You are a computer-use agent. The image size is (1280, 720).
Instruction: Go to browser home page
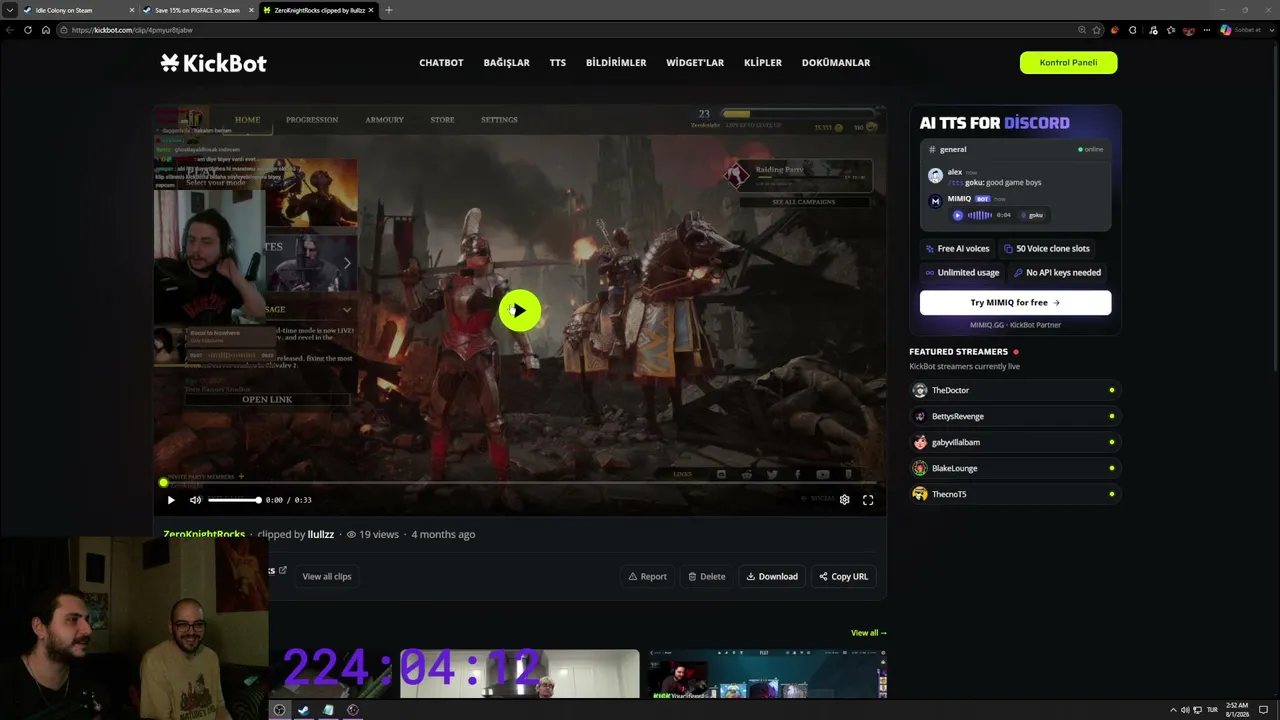(x=45, y=30)
